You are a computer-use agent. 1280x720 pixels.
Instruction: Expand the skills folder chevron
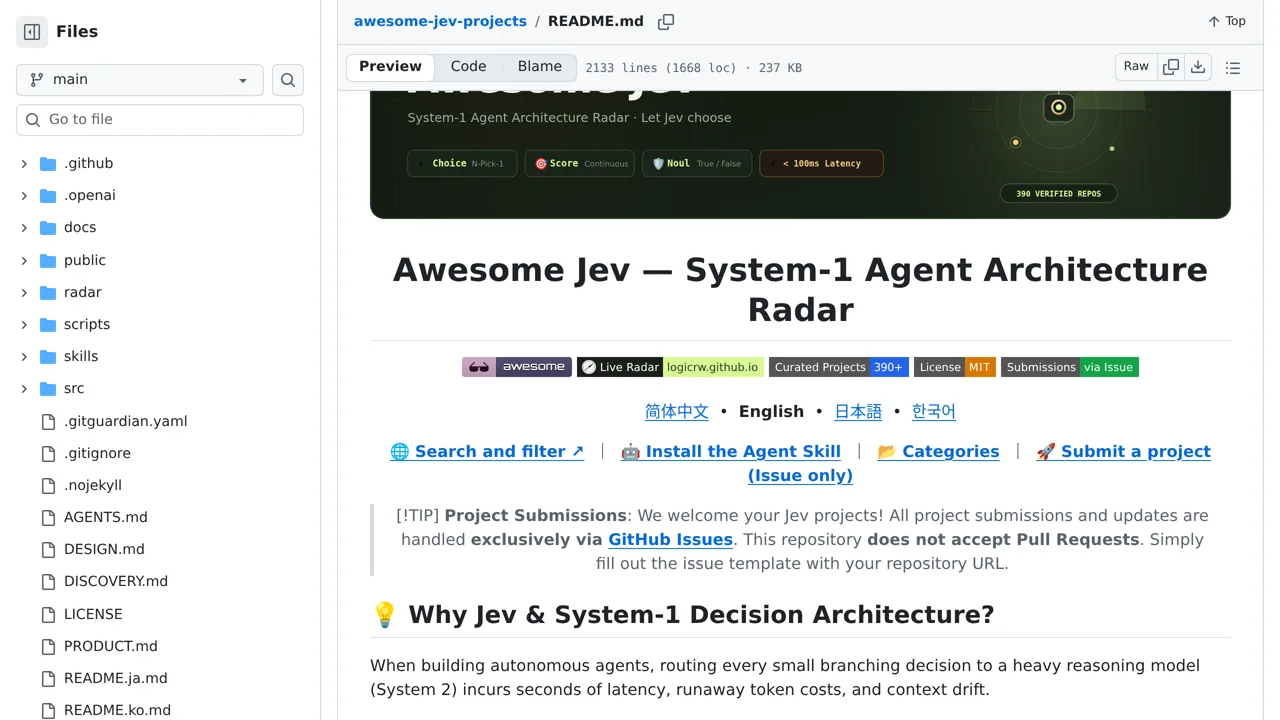[x=24, y=357]
